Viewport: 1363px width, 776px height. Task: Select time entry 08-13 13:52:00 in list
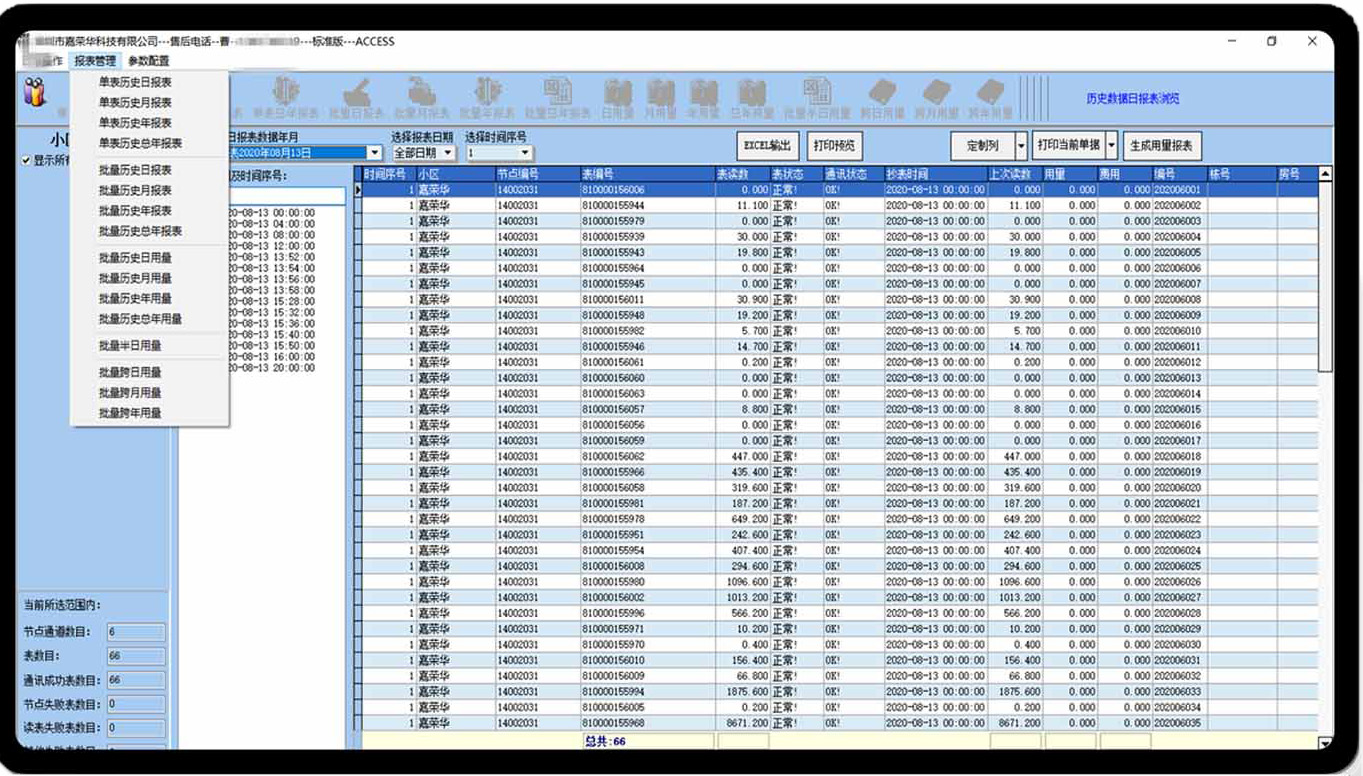point(271,257)
